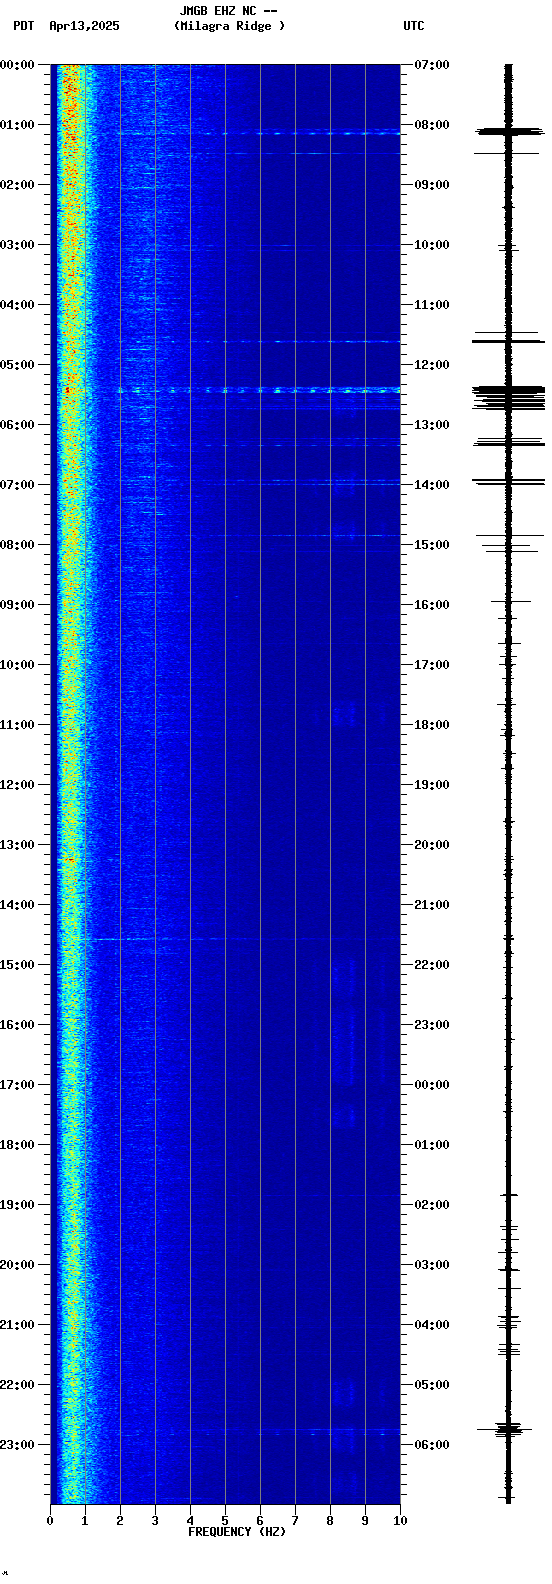Select the UTC axis "14:00" label
Screen dimensions: 552x1584
point(432,485)
